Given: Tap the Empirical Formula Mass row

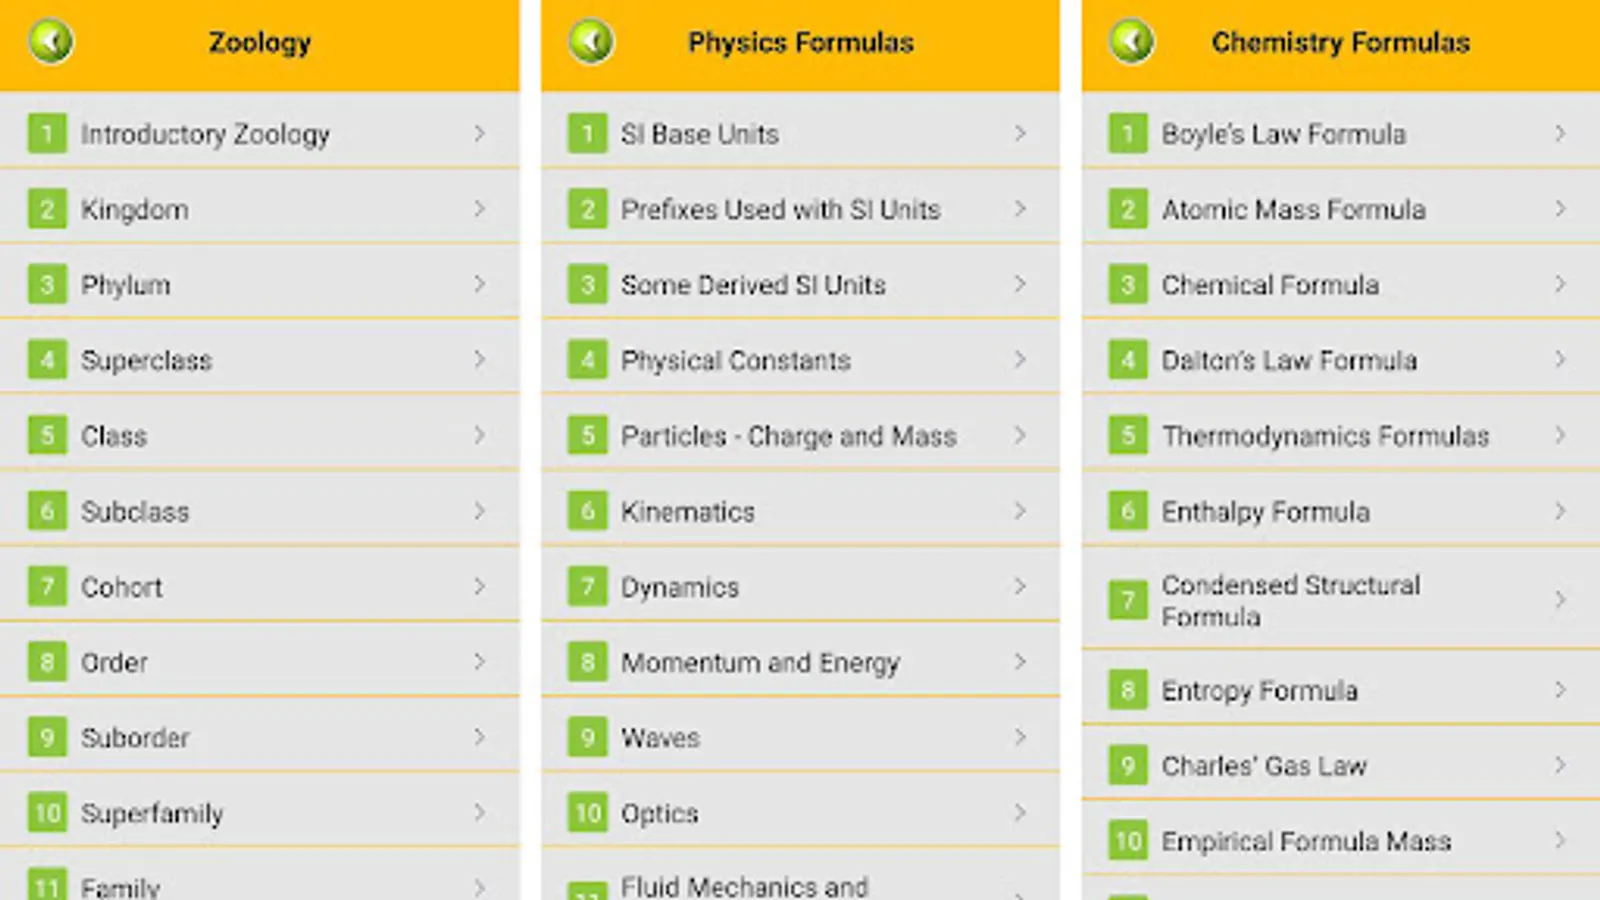Looking at the screenshot, I should [1305, 842].
